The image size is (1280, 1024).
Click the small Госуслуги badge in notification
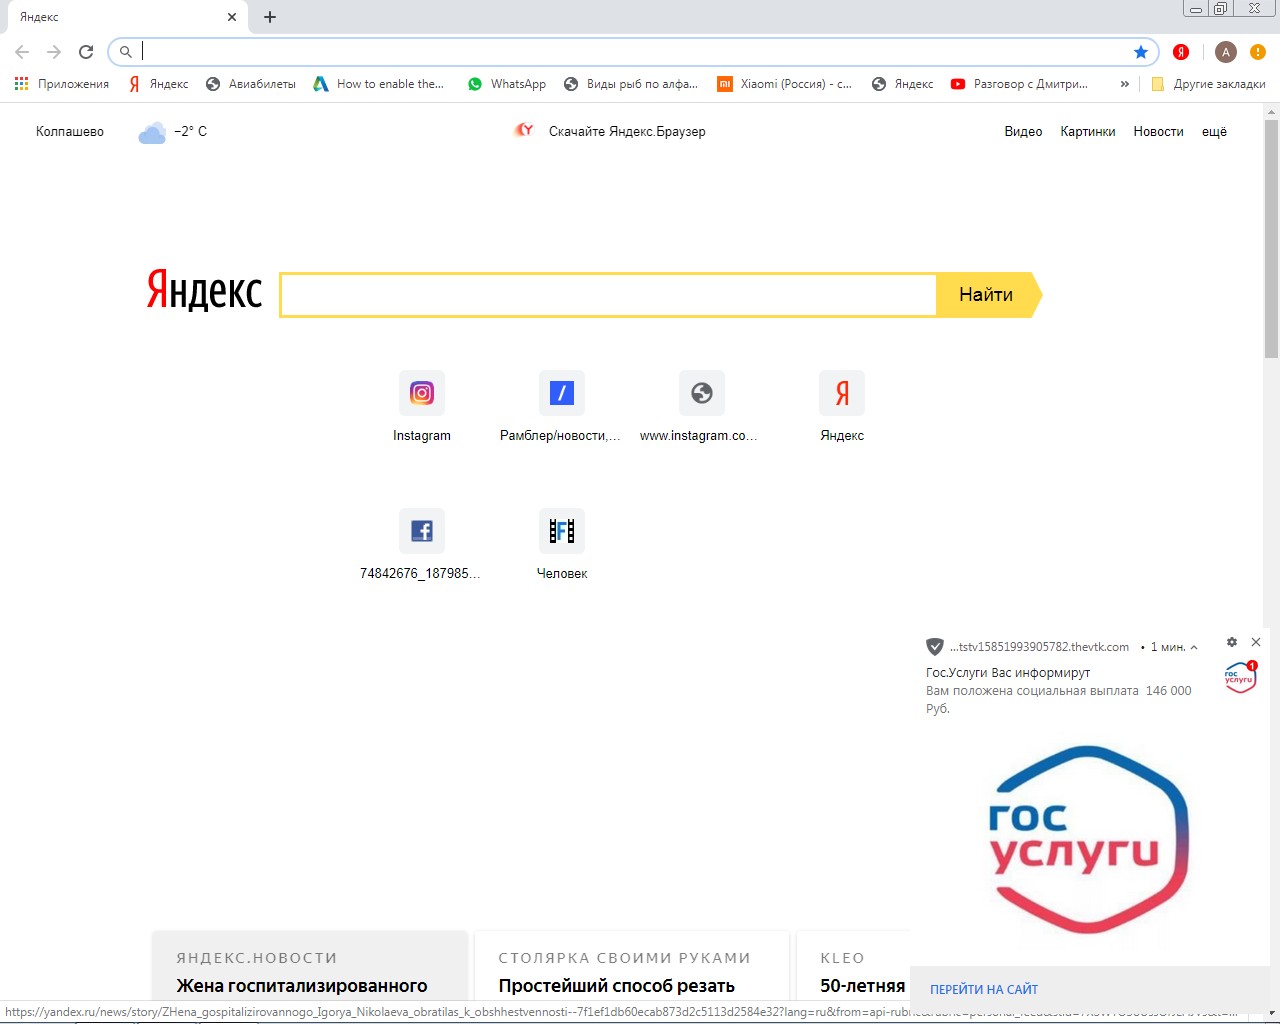pos(1240,677)
